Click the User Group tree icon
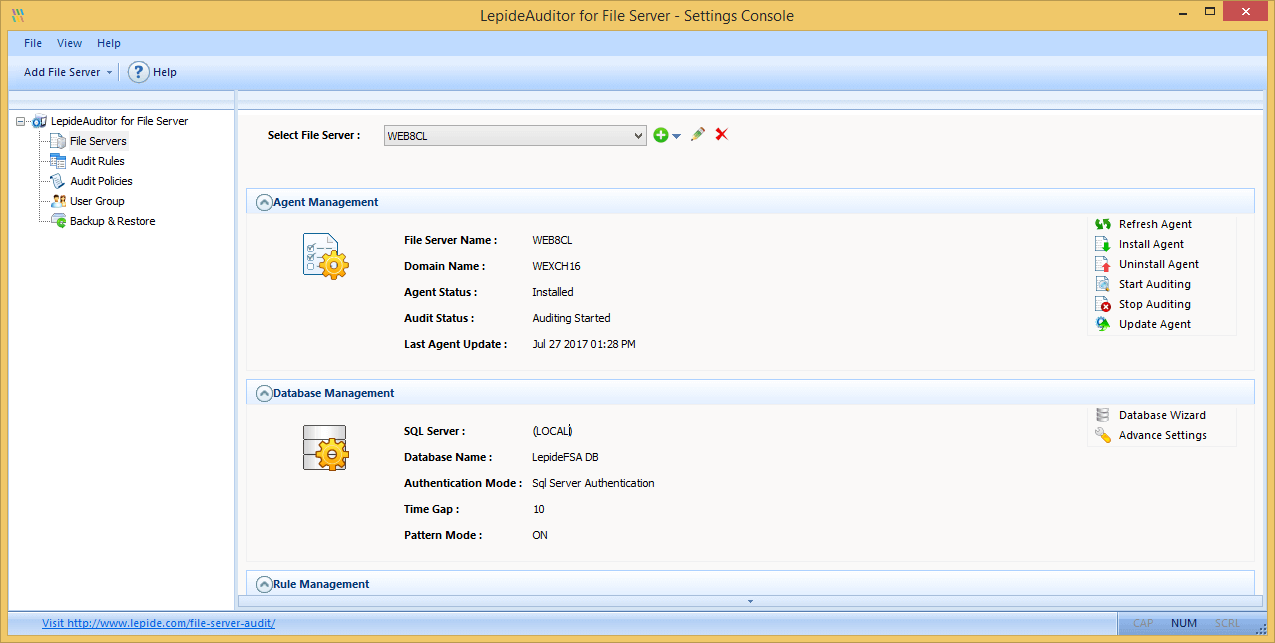The image size is (1275, 643). coord(58,201)
